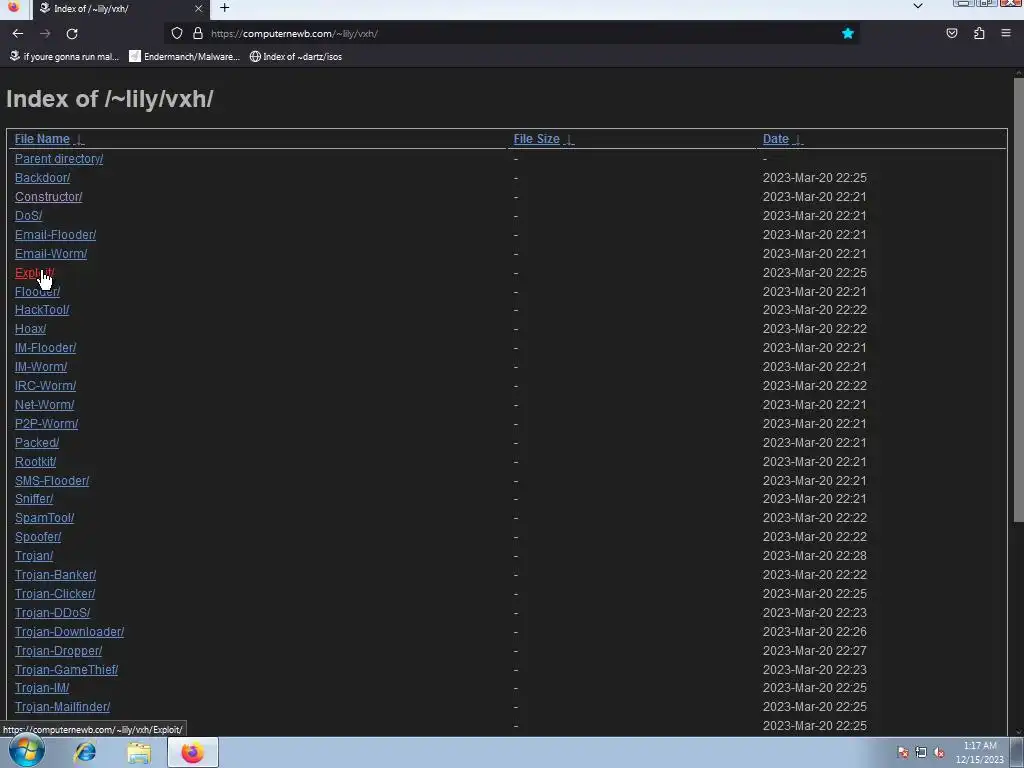Open the Windows Start orb
The width and height of the screenshot is (1024, 768).
pyautogui.click(x=27, y=752)
